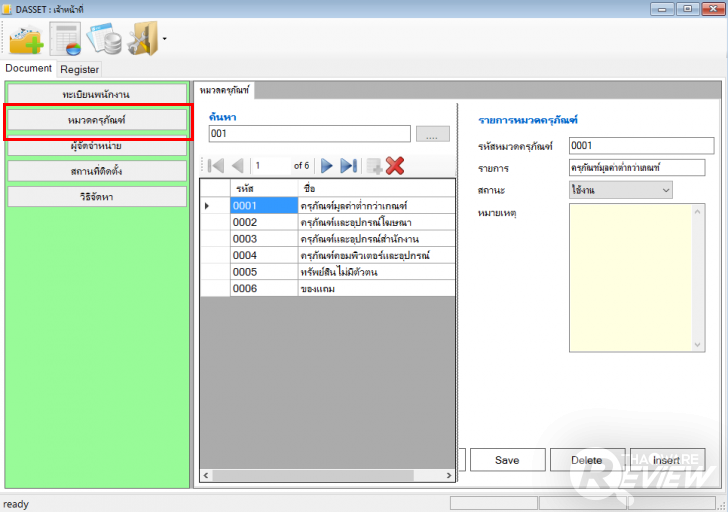Click the หมายเหตุ notes text area

click(x=637, y=278)
